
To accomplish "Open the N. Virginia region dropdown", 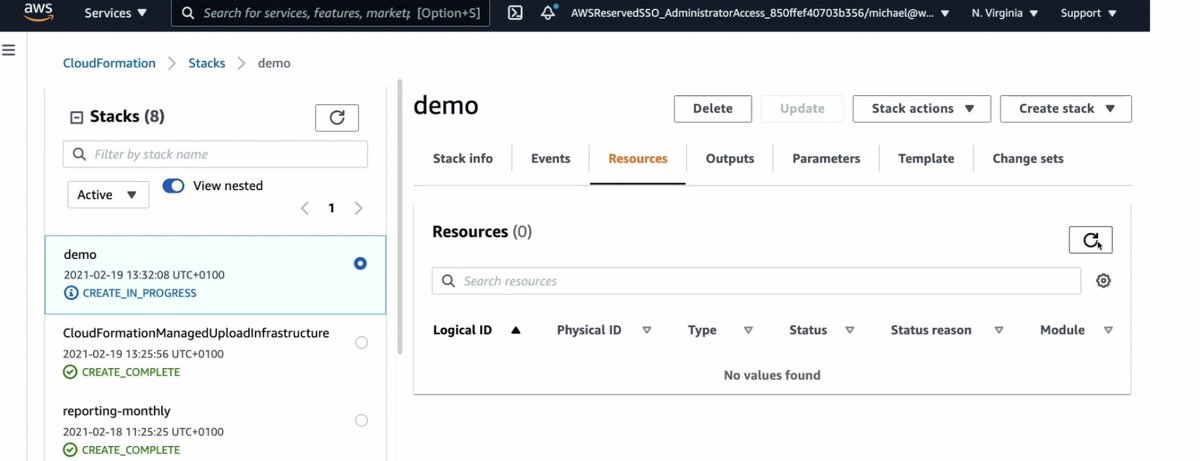I will [x=1004, y=13].
